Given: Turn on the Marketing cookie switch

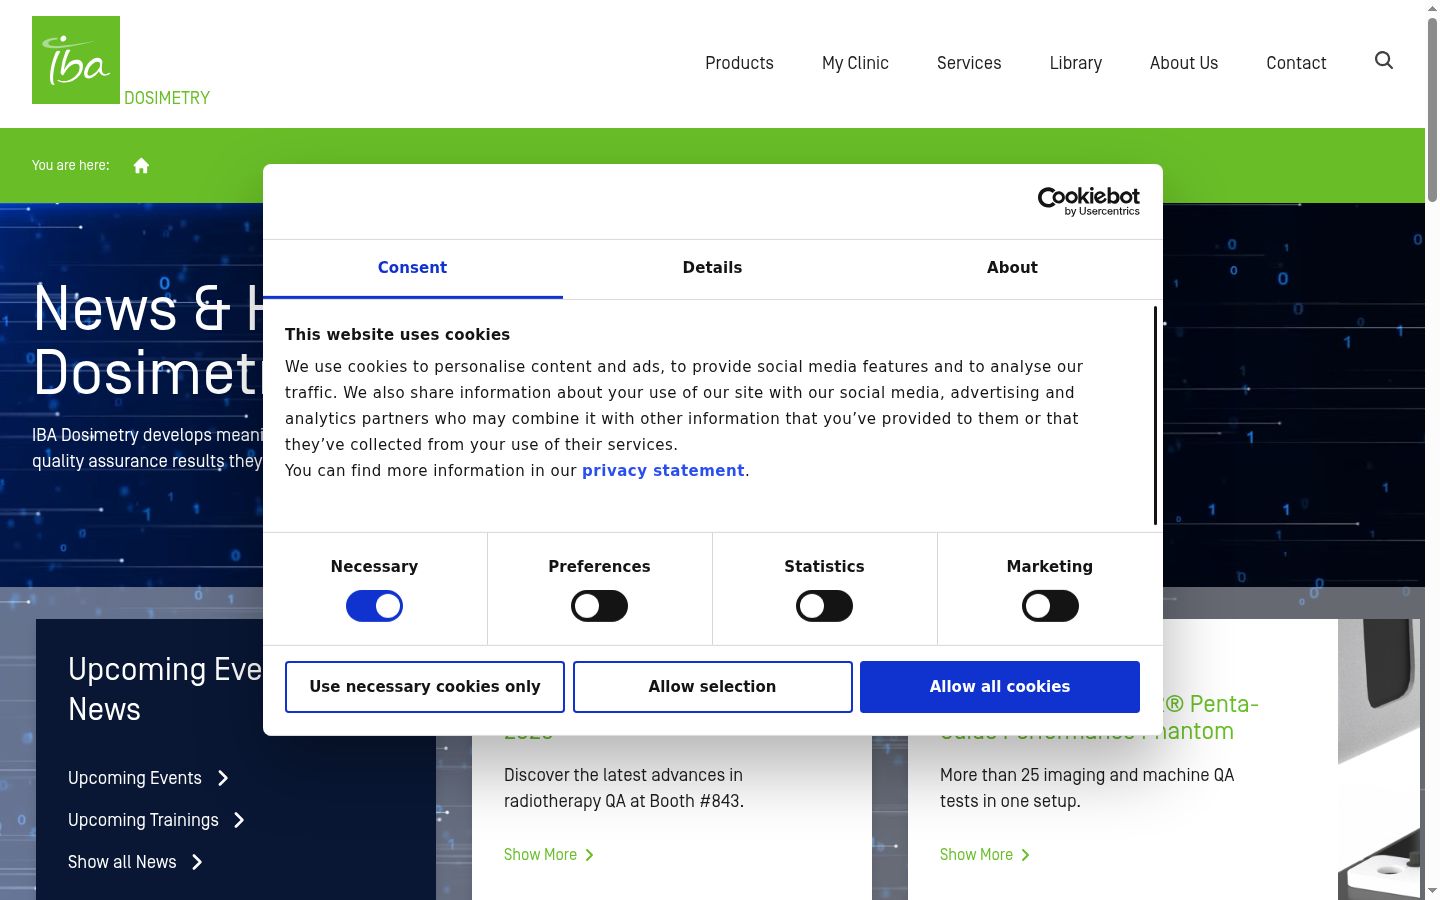Looking at the screenshot, I should tap(1050, 606).
